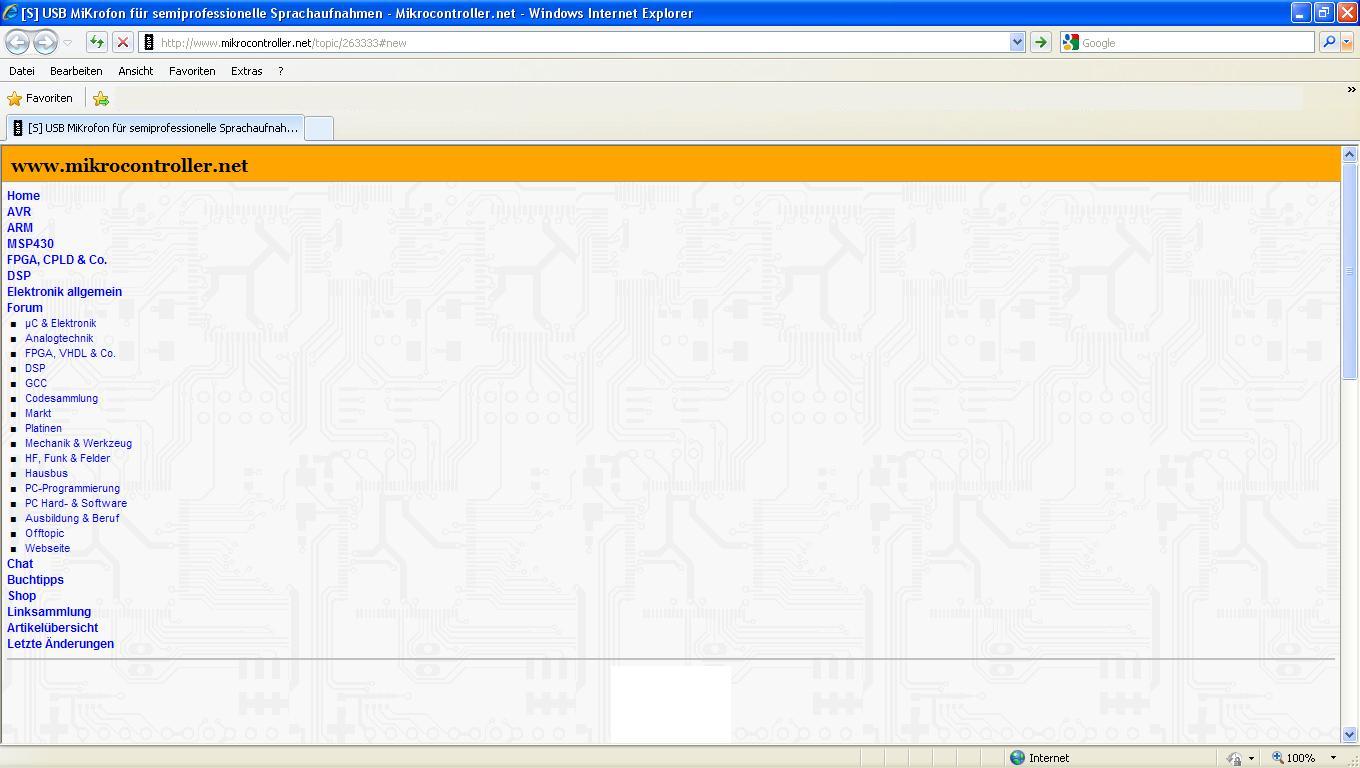Open the DSP main navigation link
This screenshot has width=1360, height=768.
click(19, 276)
